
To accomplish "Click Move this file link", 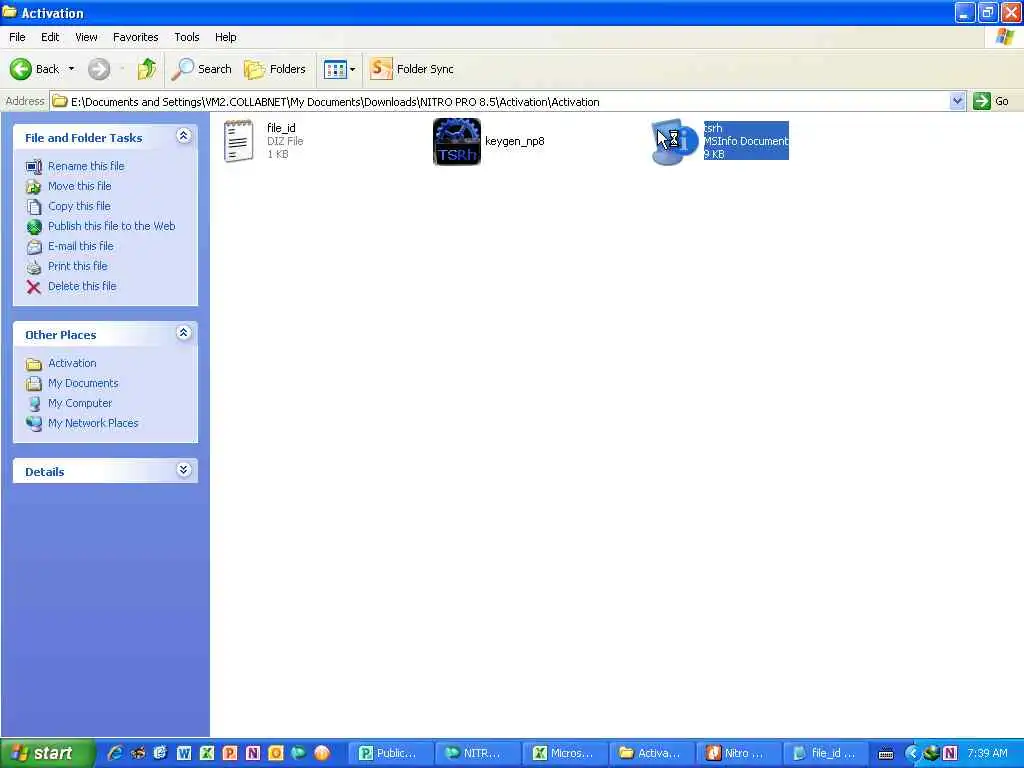I will (x=80, y=186).
